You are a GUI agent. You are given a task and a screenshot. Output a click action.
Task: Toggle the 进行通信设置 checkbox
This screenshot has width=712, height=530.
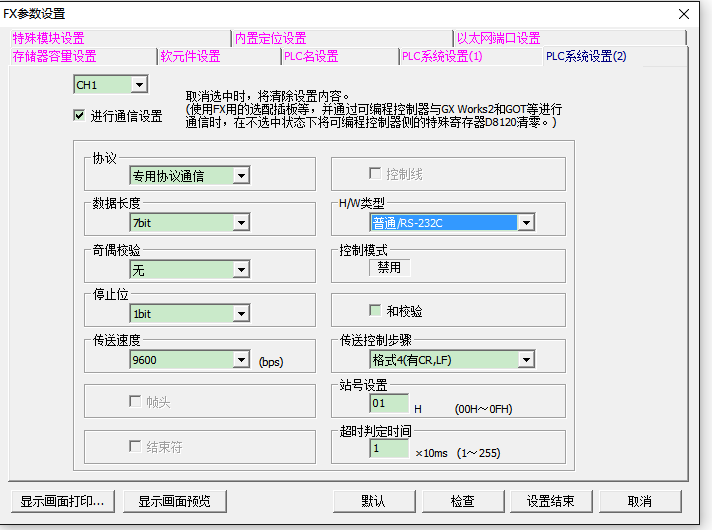coord(79,115)
